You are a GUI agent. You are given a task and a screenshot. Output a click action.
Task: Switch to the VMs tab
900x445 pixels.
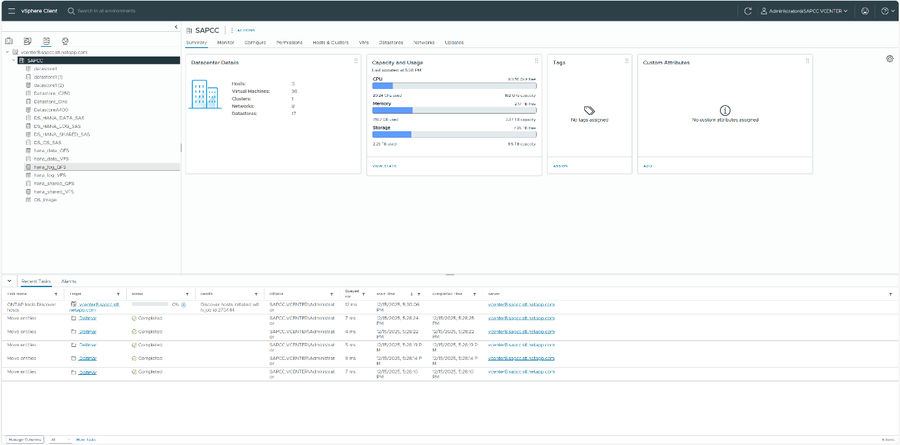coord(363,42)
